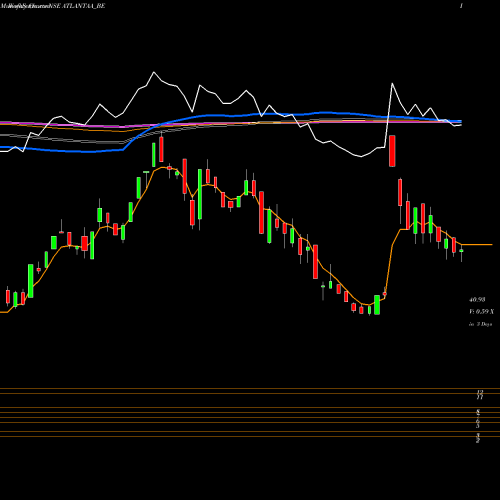This screenshot has width=500, height=500.
Task: Select the tall red gap-up candlestick
Action: click(x=392, y=151)
